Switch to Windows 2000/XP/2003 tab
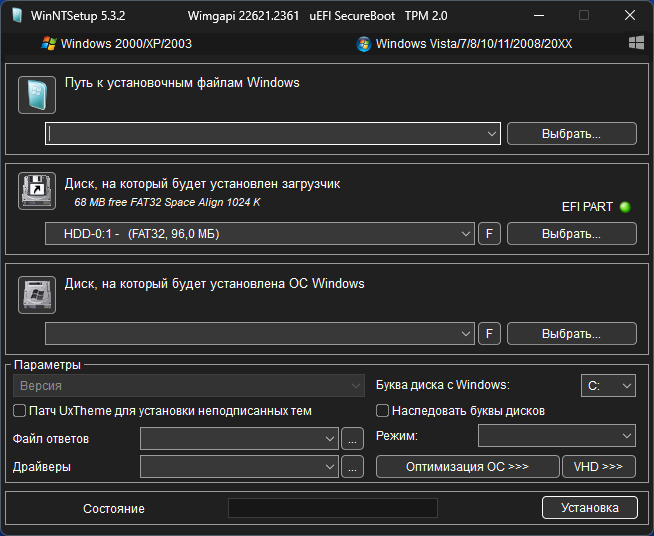This screenshot has width=654, height=536. click(x=117, y=44)
